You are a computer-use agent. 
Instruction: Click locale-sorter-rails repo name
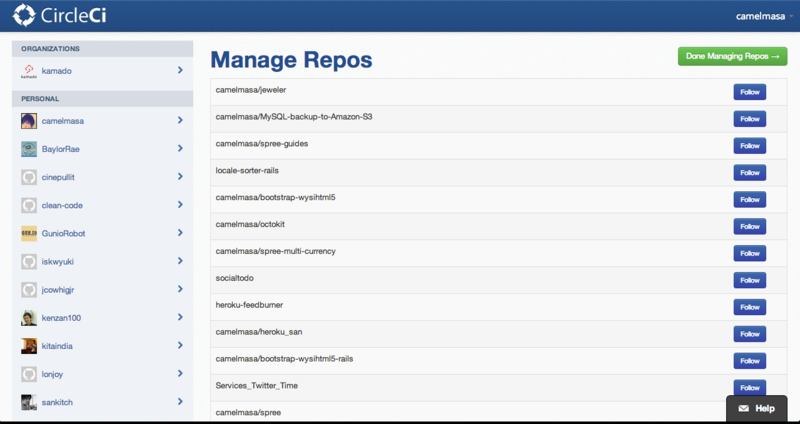click(247, 170)
